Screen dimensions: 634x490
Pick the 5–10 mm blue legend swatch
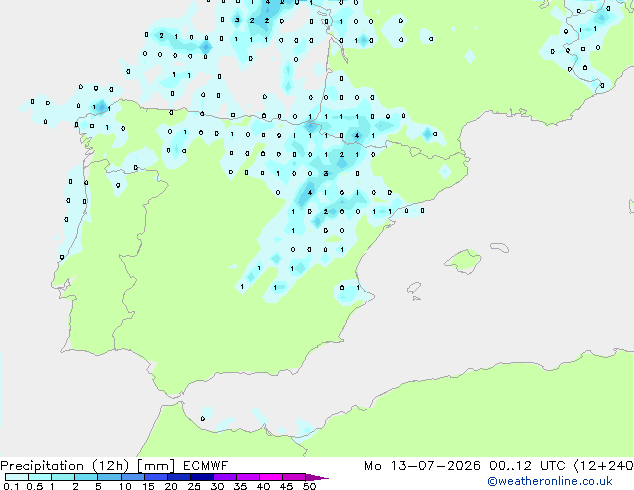(109, 477)
